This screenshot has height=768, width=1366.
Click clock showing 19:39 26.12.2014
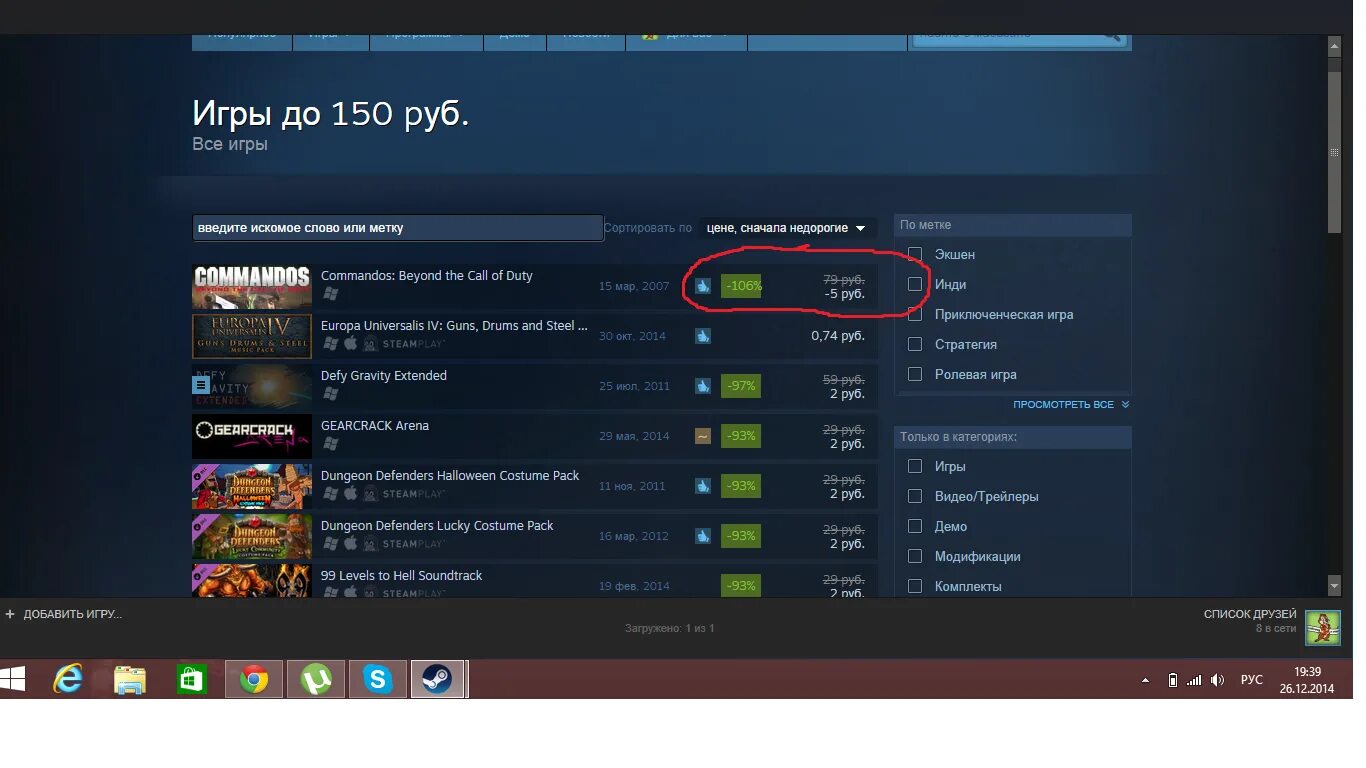point(1307,680)
